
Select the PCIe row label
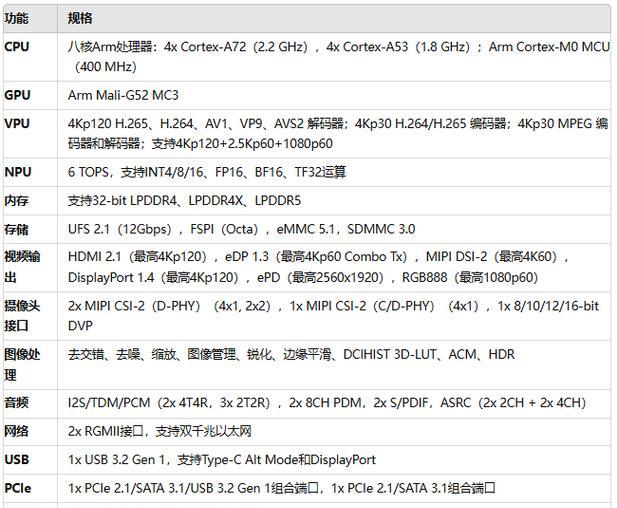point(18,488)
